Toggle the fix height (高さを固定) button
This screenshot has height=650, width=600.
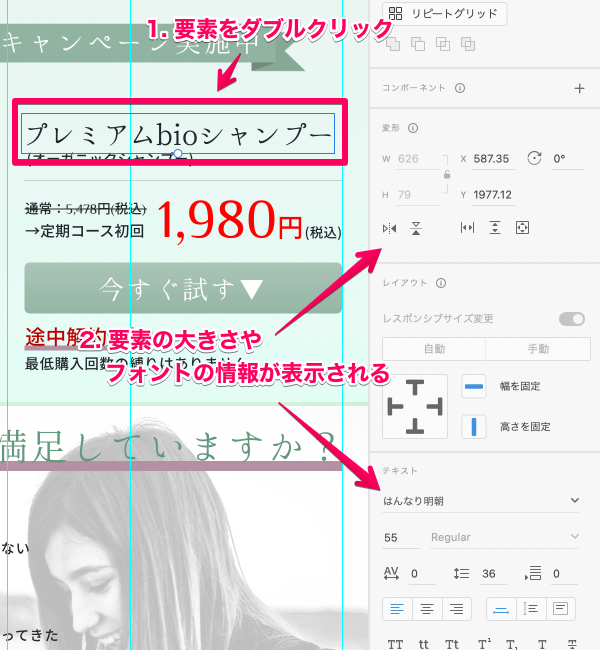474,427
